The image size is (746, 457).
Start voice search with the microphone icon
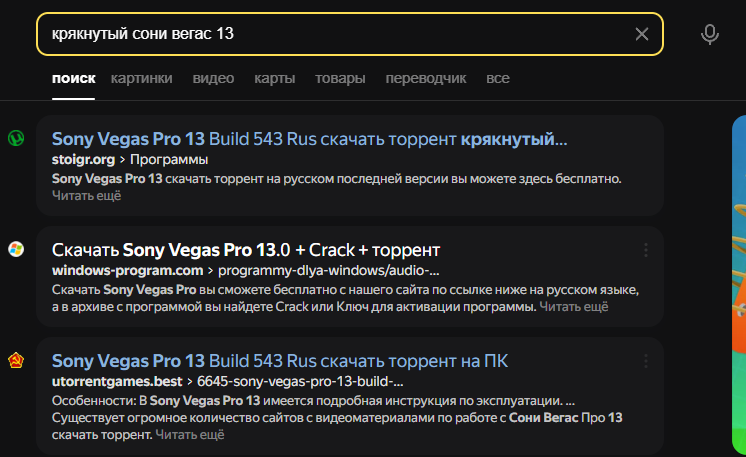[710, 35]
